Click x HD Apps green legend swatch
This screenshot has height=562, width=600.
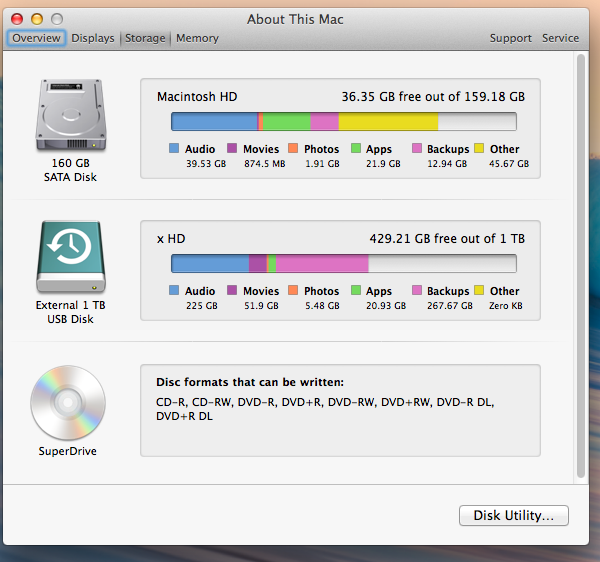click(356, 290)
